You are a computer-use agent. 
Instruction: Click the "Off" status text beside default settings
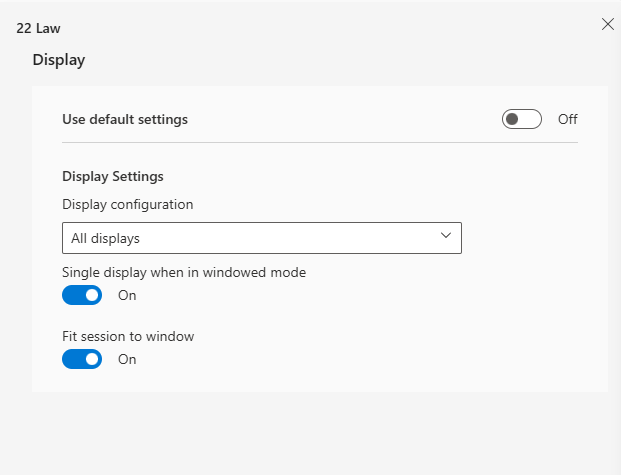[568, 120]
